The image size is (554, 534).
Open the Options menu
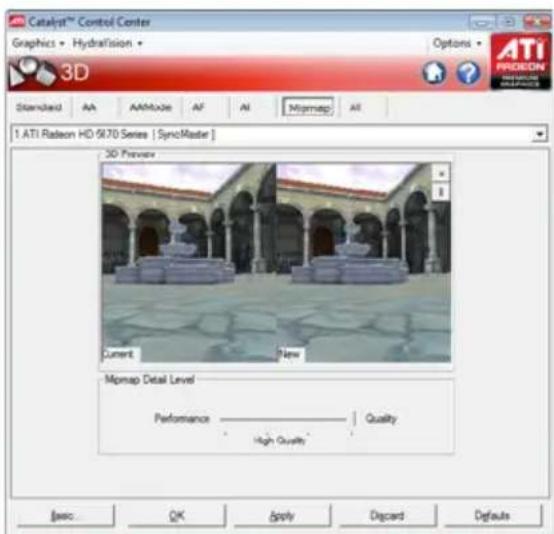pos(457,43)
